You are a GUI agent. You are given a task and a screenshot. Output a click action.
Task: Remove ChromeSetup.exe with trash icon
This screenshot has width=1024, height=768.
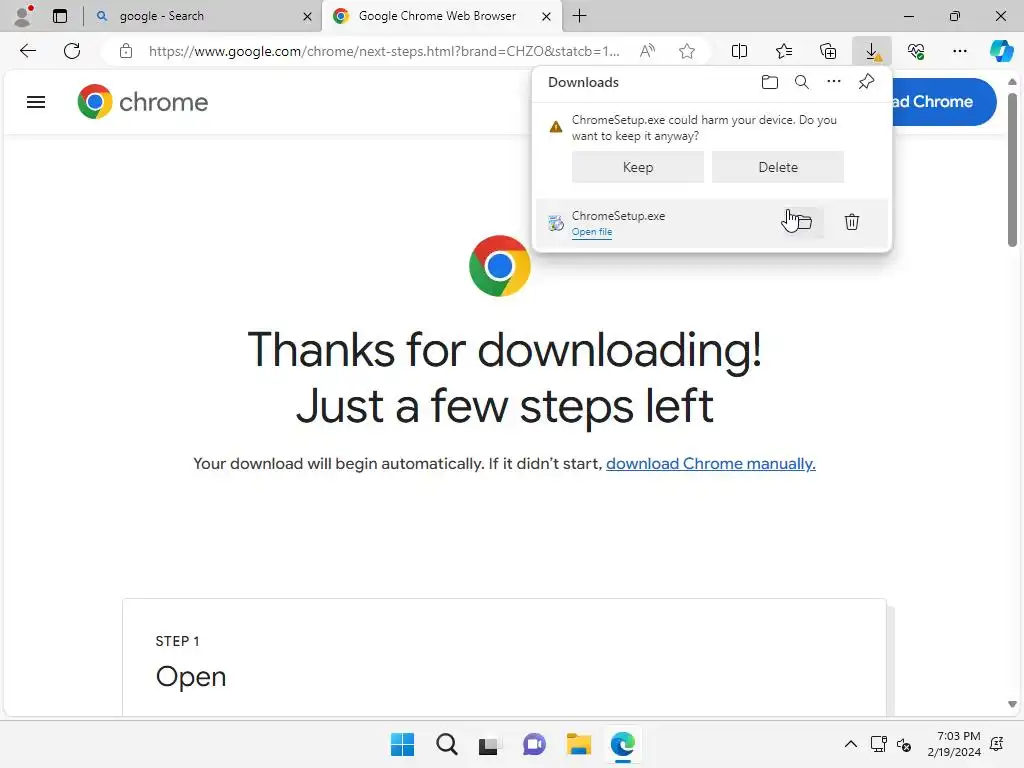pos(852,222)
